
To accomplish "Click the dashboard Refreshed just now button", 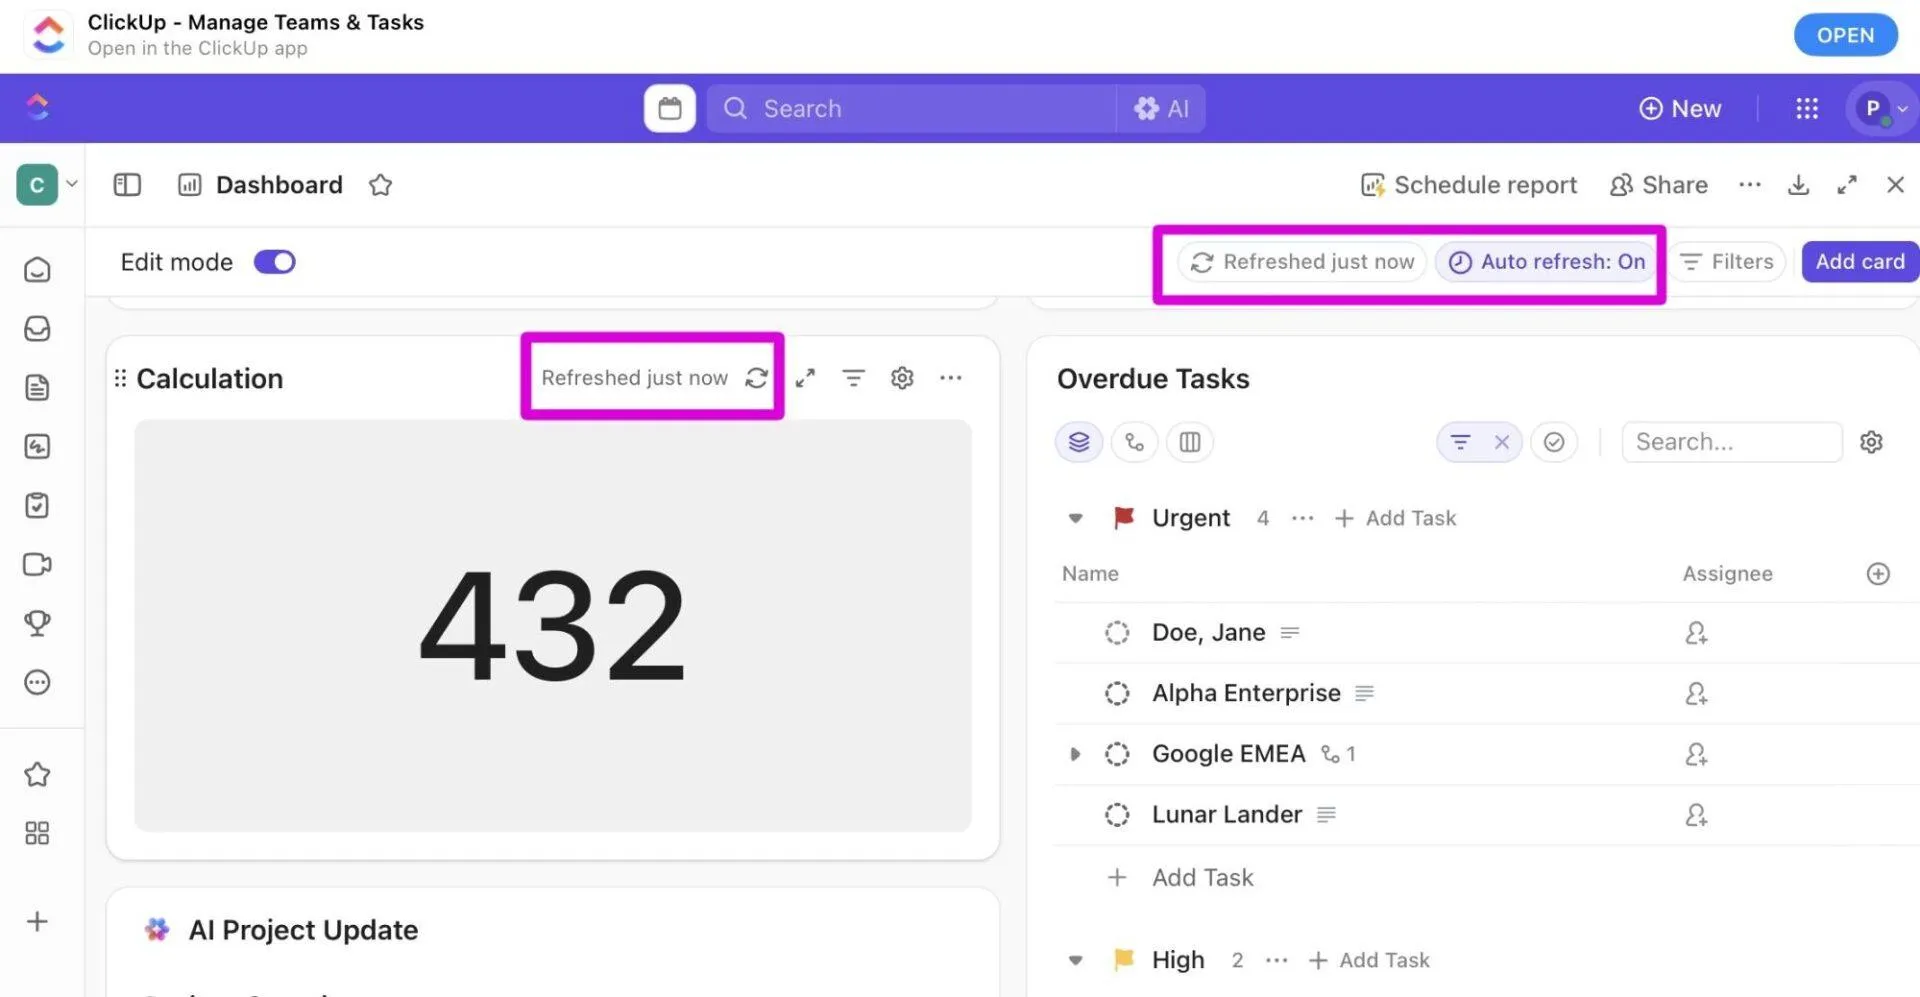I will point(1302,262).
